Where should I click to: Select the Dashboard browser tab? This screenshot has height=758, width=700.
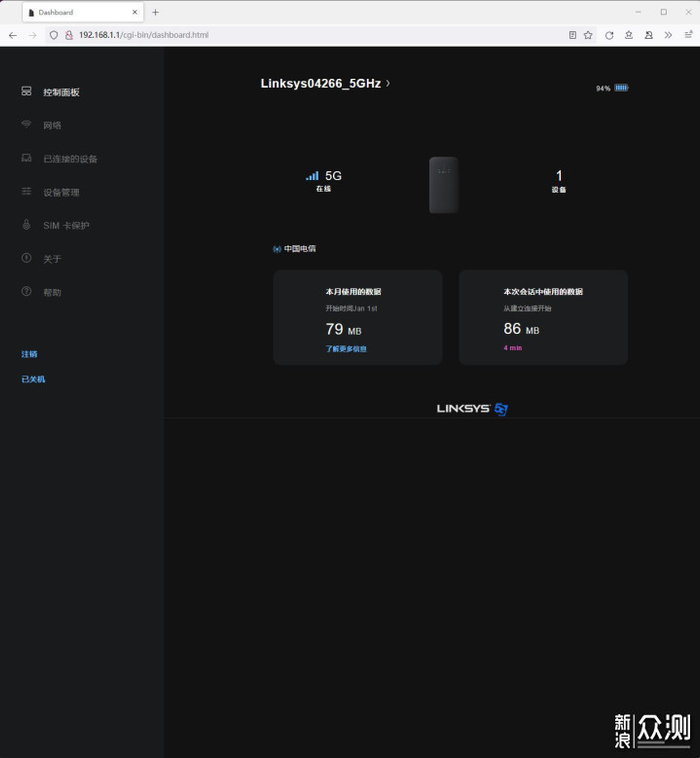tap(82, 13)
